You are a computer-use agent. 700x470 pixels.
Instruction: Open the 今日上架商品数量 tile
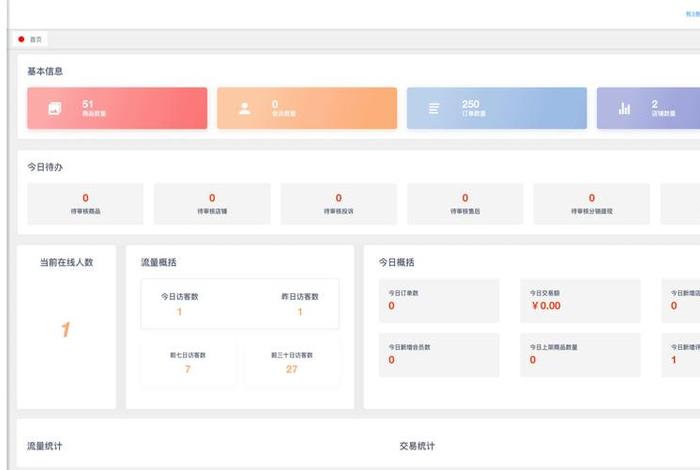tap(580, 355)
